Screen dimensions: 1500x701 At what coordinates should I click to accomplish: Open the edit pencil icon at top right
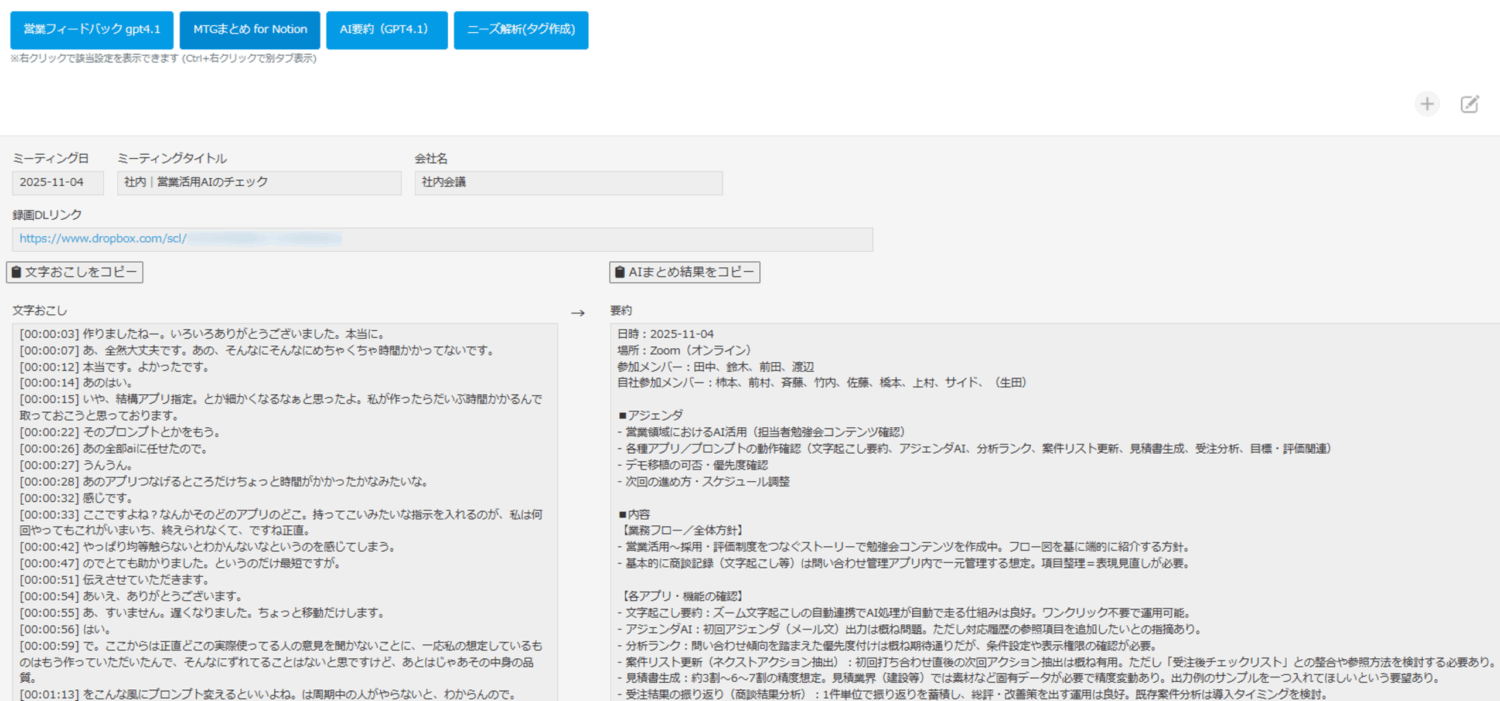(x=1469, y=103)
